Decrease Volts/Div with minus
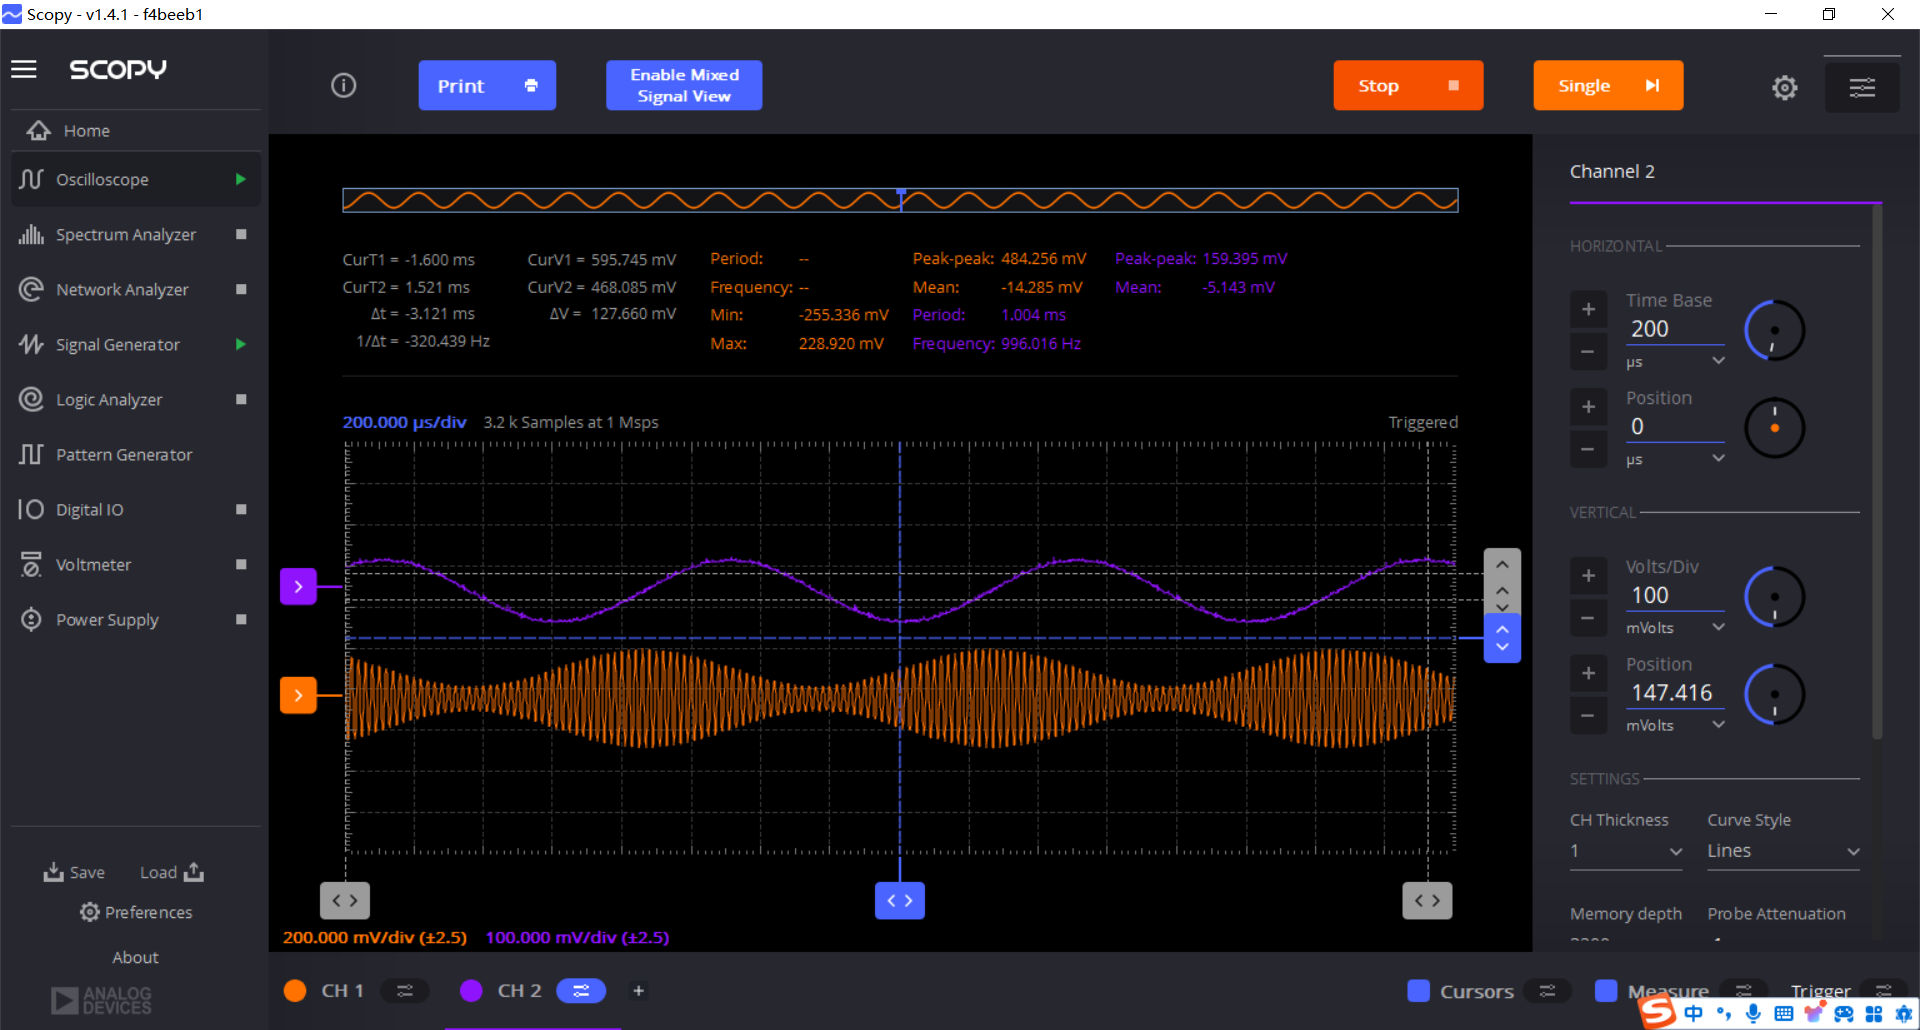 pos(1588,618)
